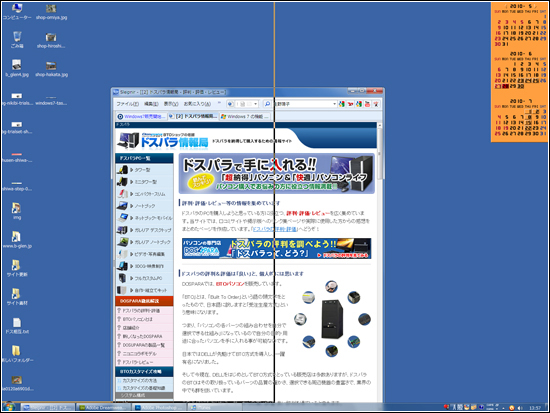
Task: Switch to the Windows 7 の機能 tab
Action: pos(244,116)
